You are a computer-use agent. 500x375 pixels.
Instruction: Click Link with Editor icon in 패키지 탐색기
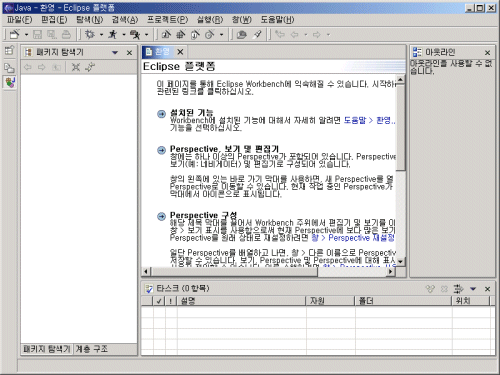click(x=89, y=67)
